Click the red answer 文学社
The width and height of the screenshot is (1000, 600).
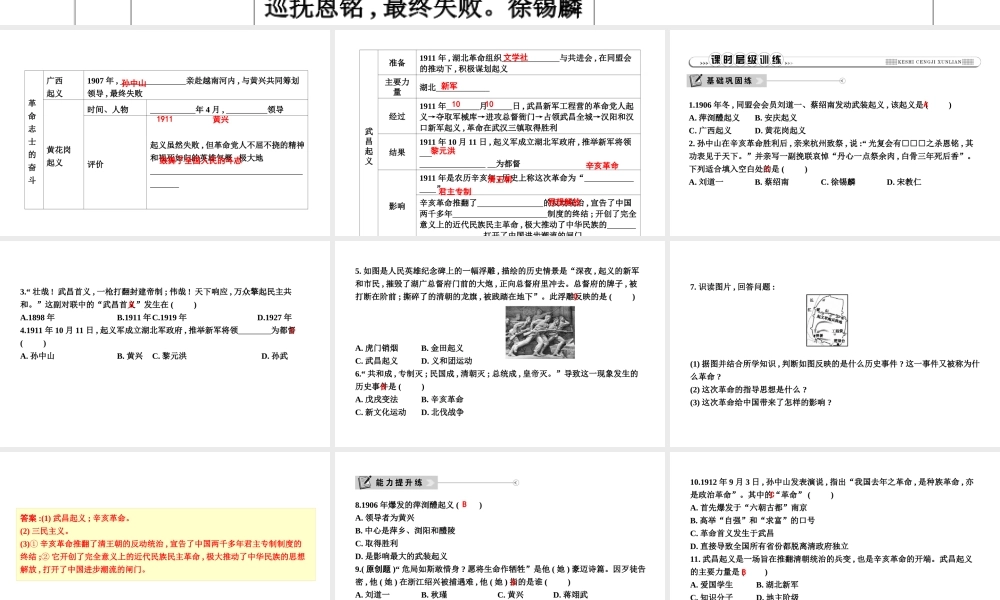click(x=515, y=57)
